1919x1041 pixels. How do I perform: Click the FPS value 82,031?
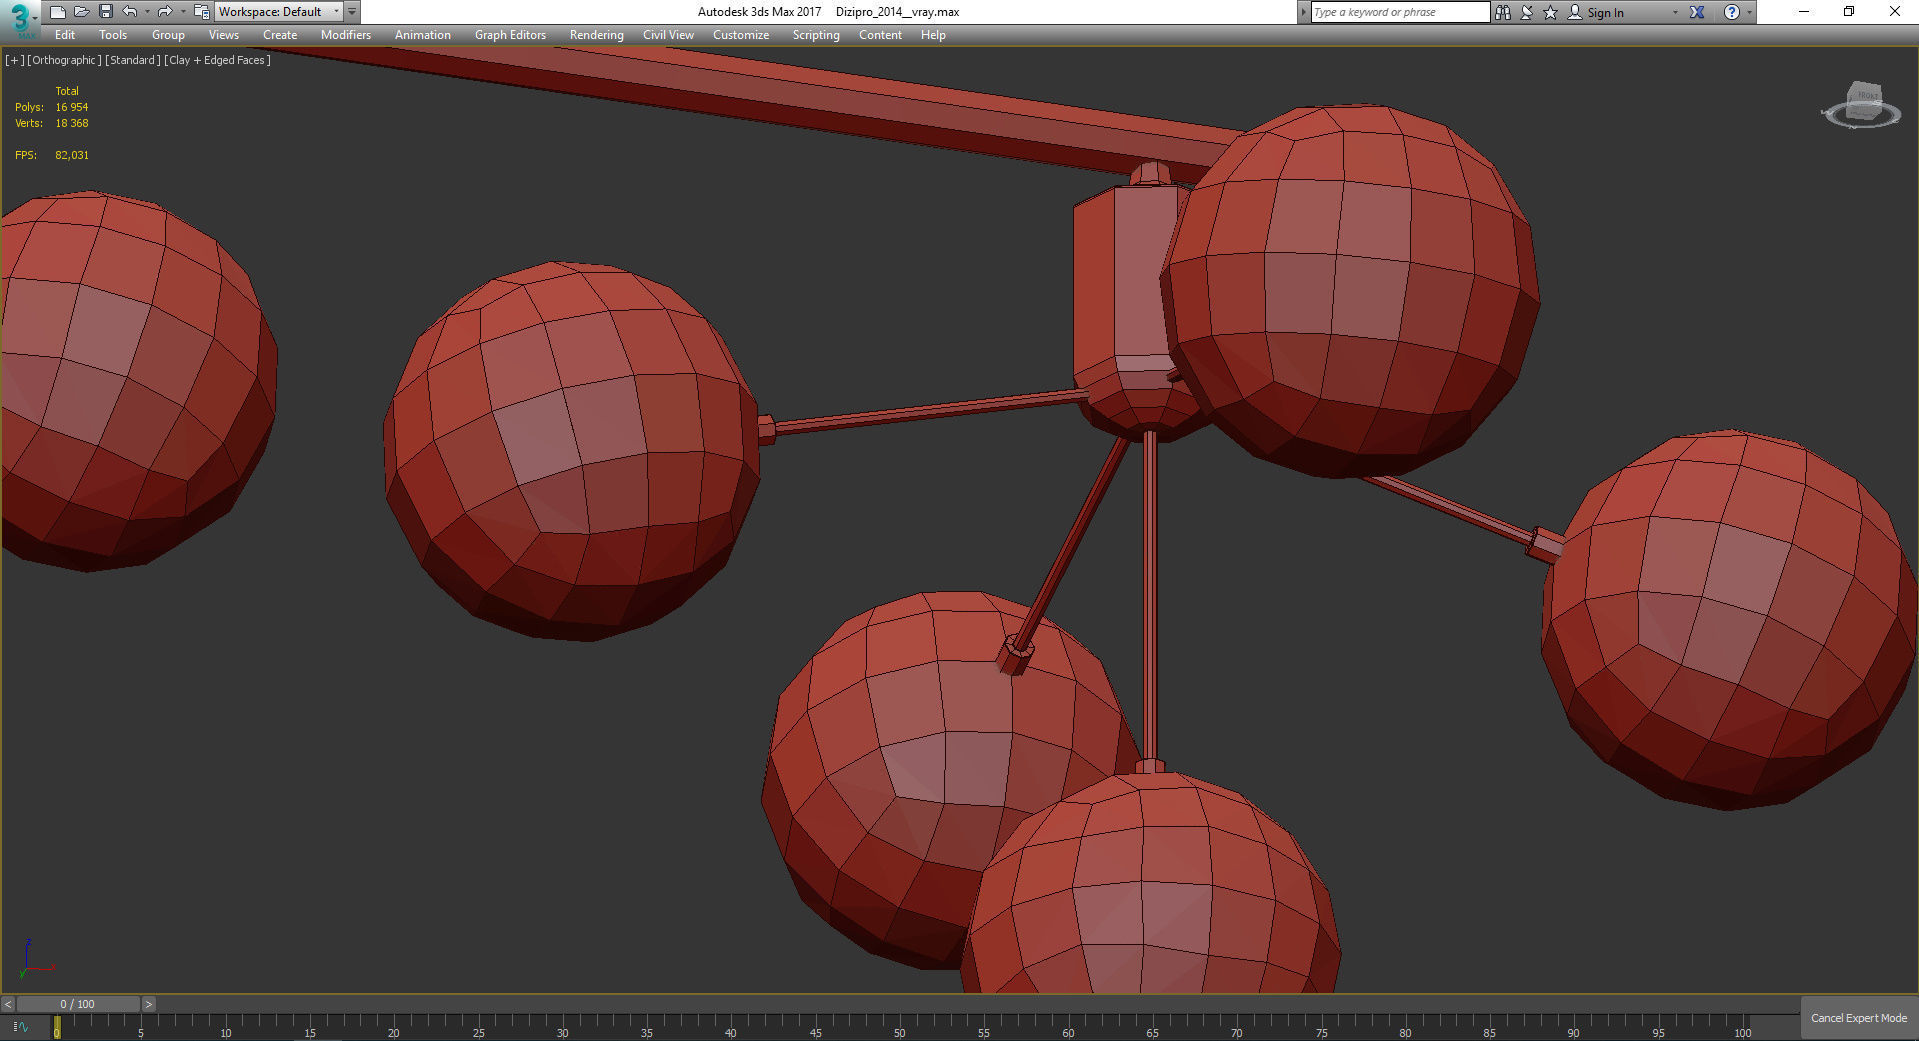pyautogui.click(x=72, y=155)
